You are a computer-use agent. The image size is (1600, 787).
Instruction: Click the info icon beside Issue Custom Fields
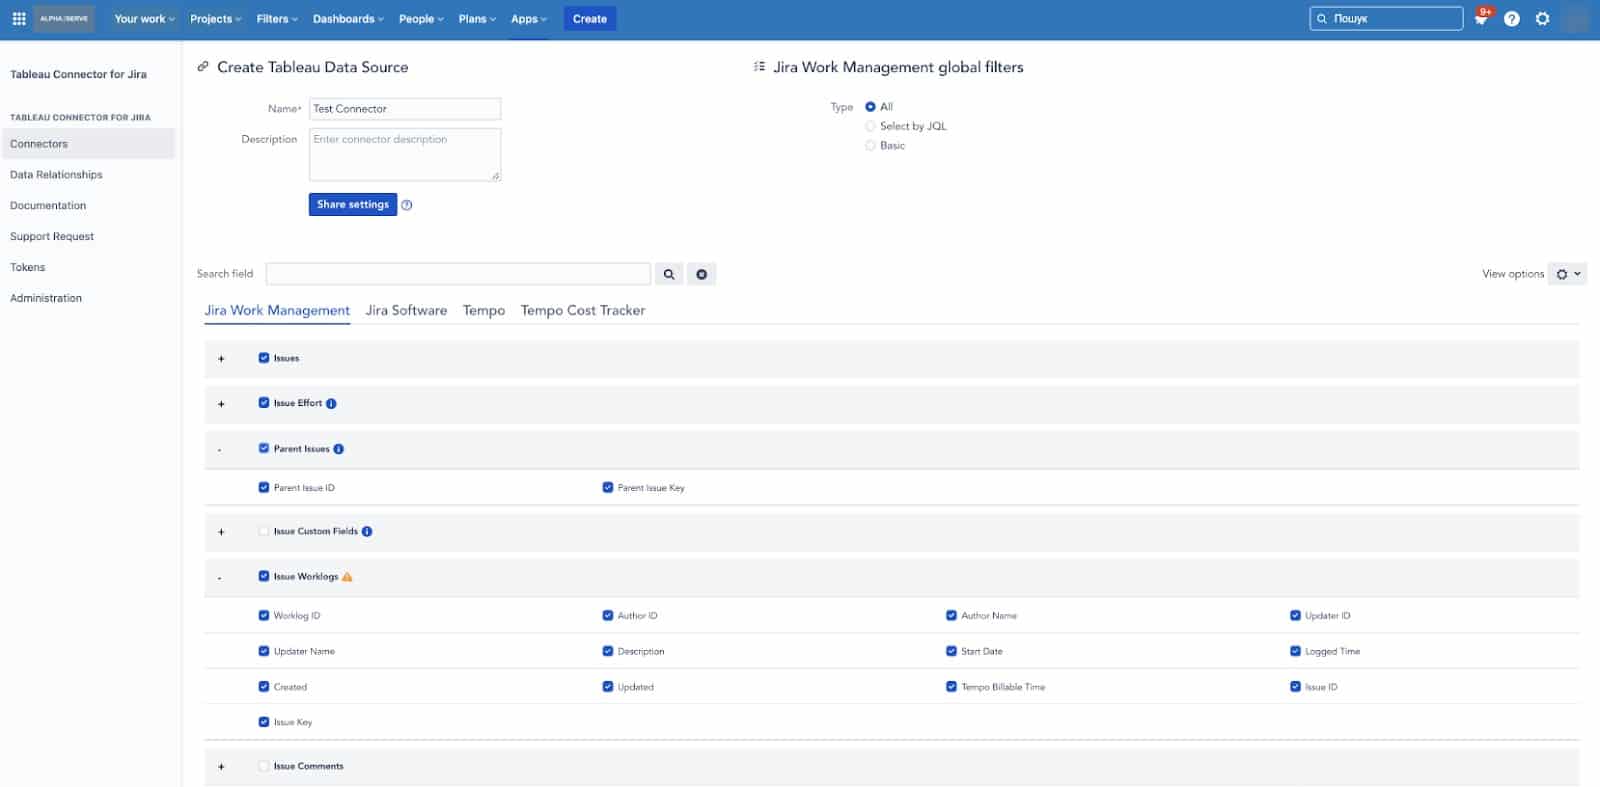tap(367, 532)
